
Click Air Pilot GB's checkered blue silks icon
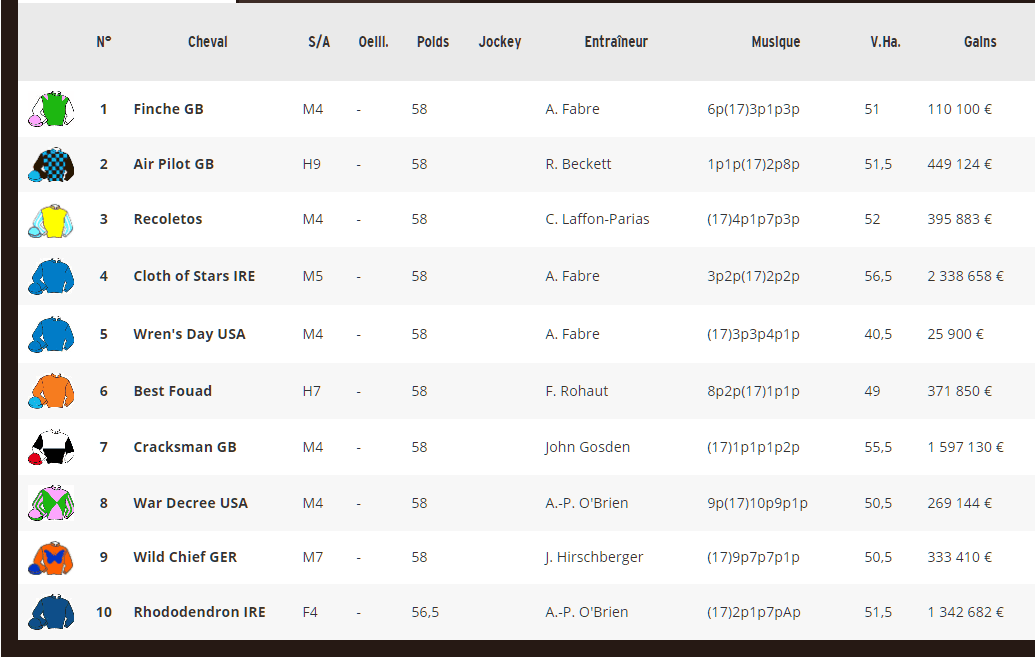coord(51,164)
